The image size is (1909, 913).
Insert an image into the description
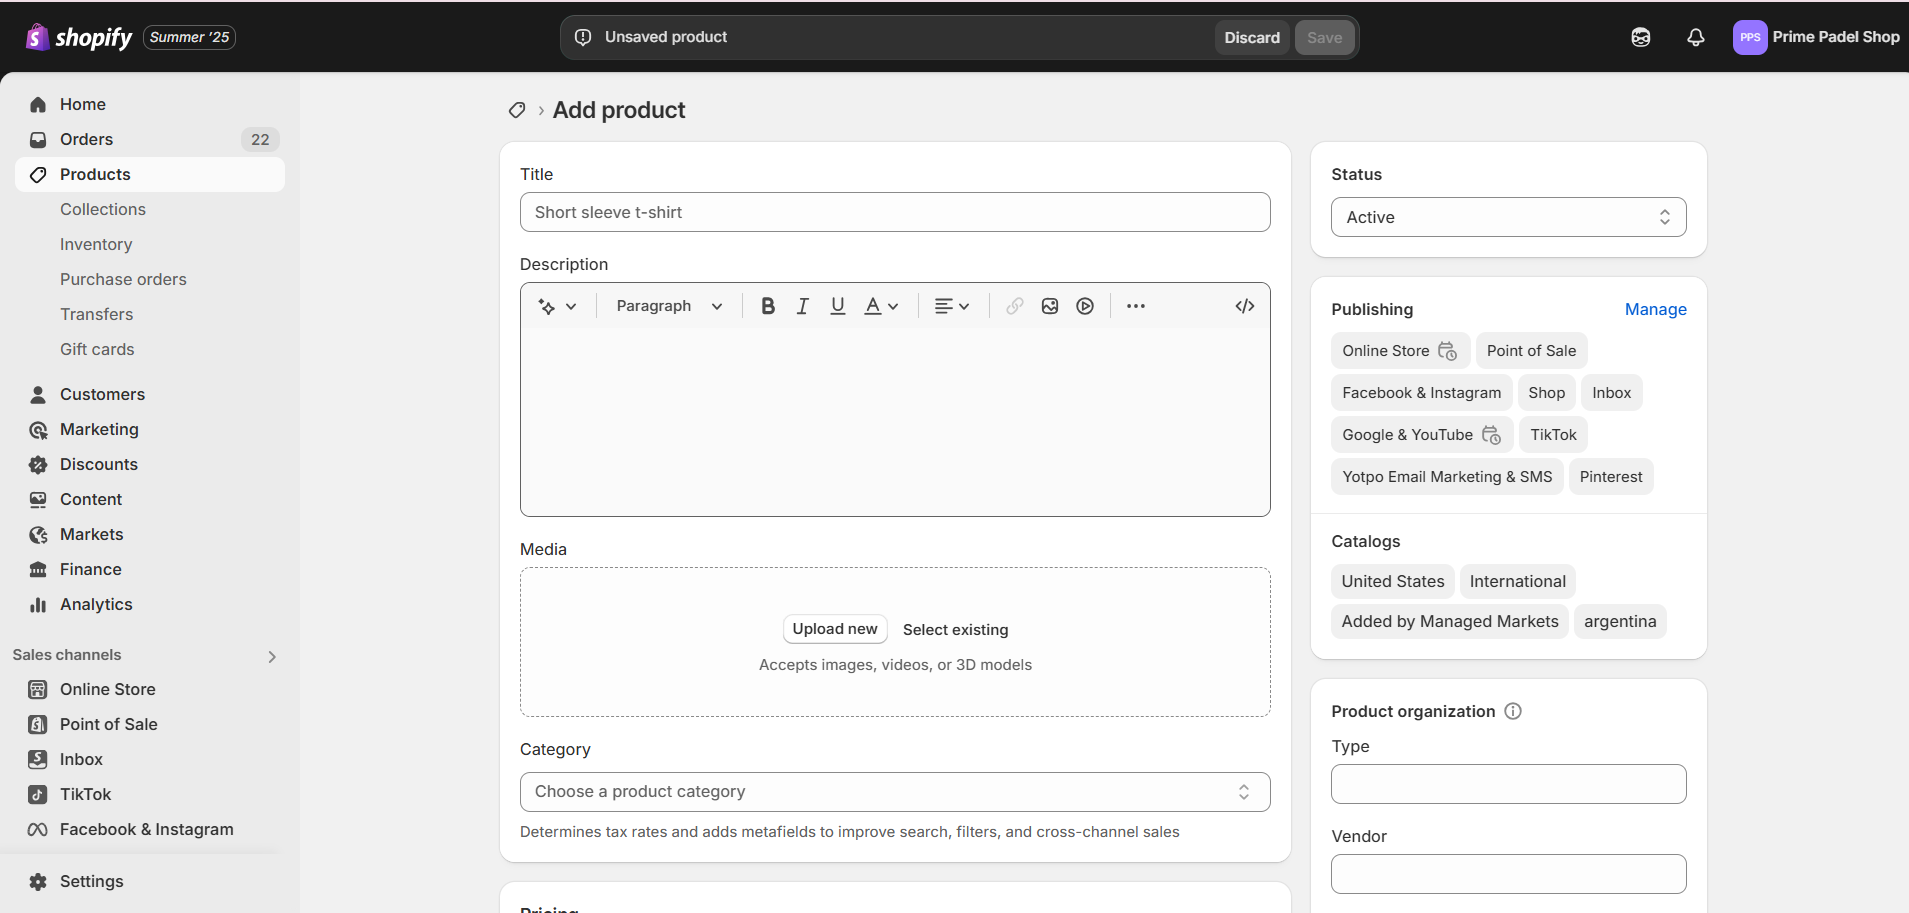tap(1049, 306)
